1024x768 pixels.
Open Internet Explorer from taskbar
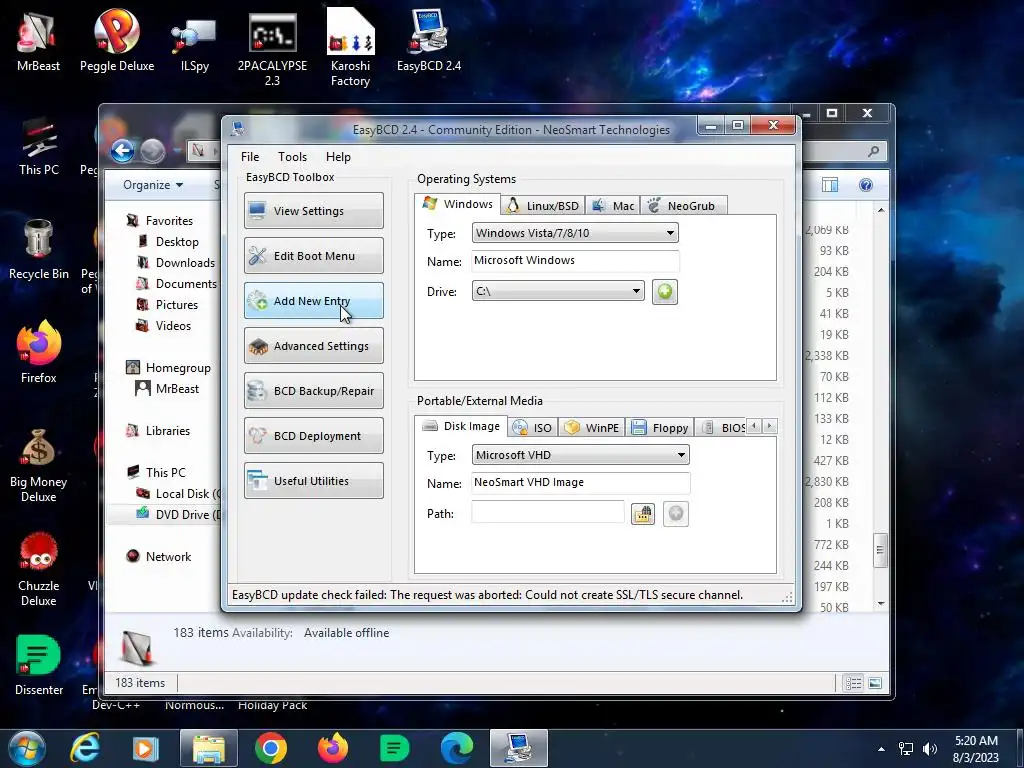point(84,748)
